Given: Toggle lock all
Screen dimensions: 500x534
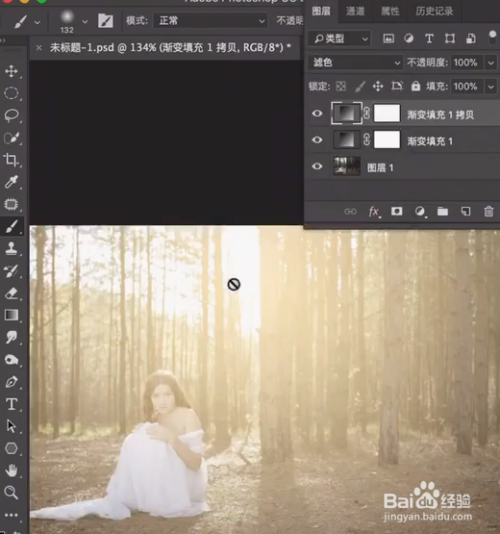Looking at the screenshot, I should click(416, 86).
